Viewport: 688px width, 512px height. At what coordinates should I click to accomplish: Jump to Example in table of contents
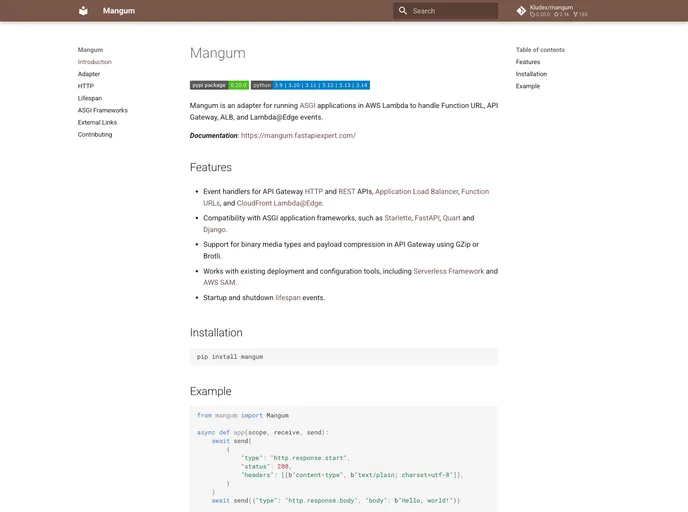528,86
